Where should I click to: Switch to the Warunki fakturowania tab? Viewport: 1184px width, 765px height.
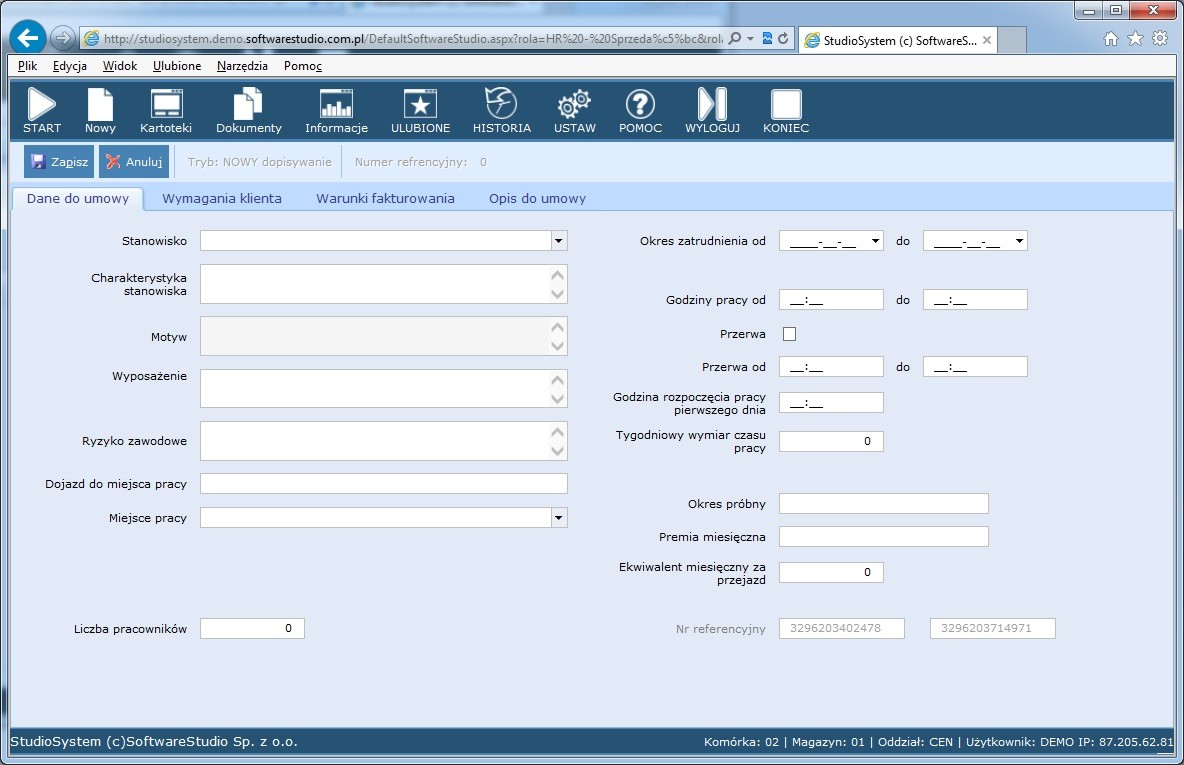tap(385, 199)
